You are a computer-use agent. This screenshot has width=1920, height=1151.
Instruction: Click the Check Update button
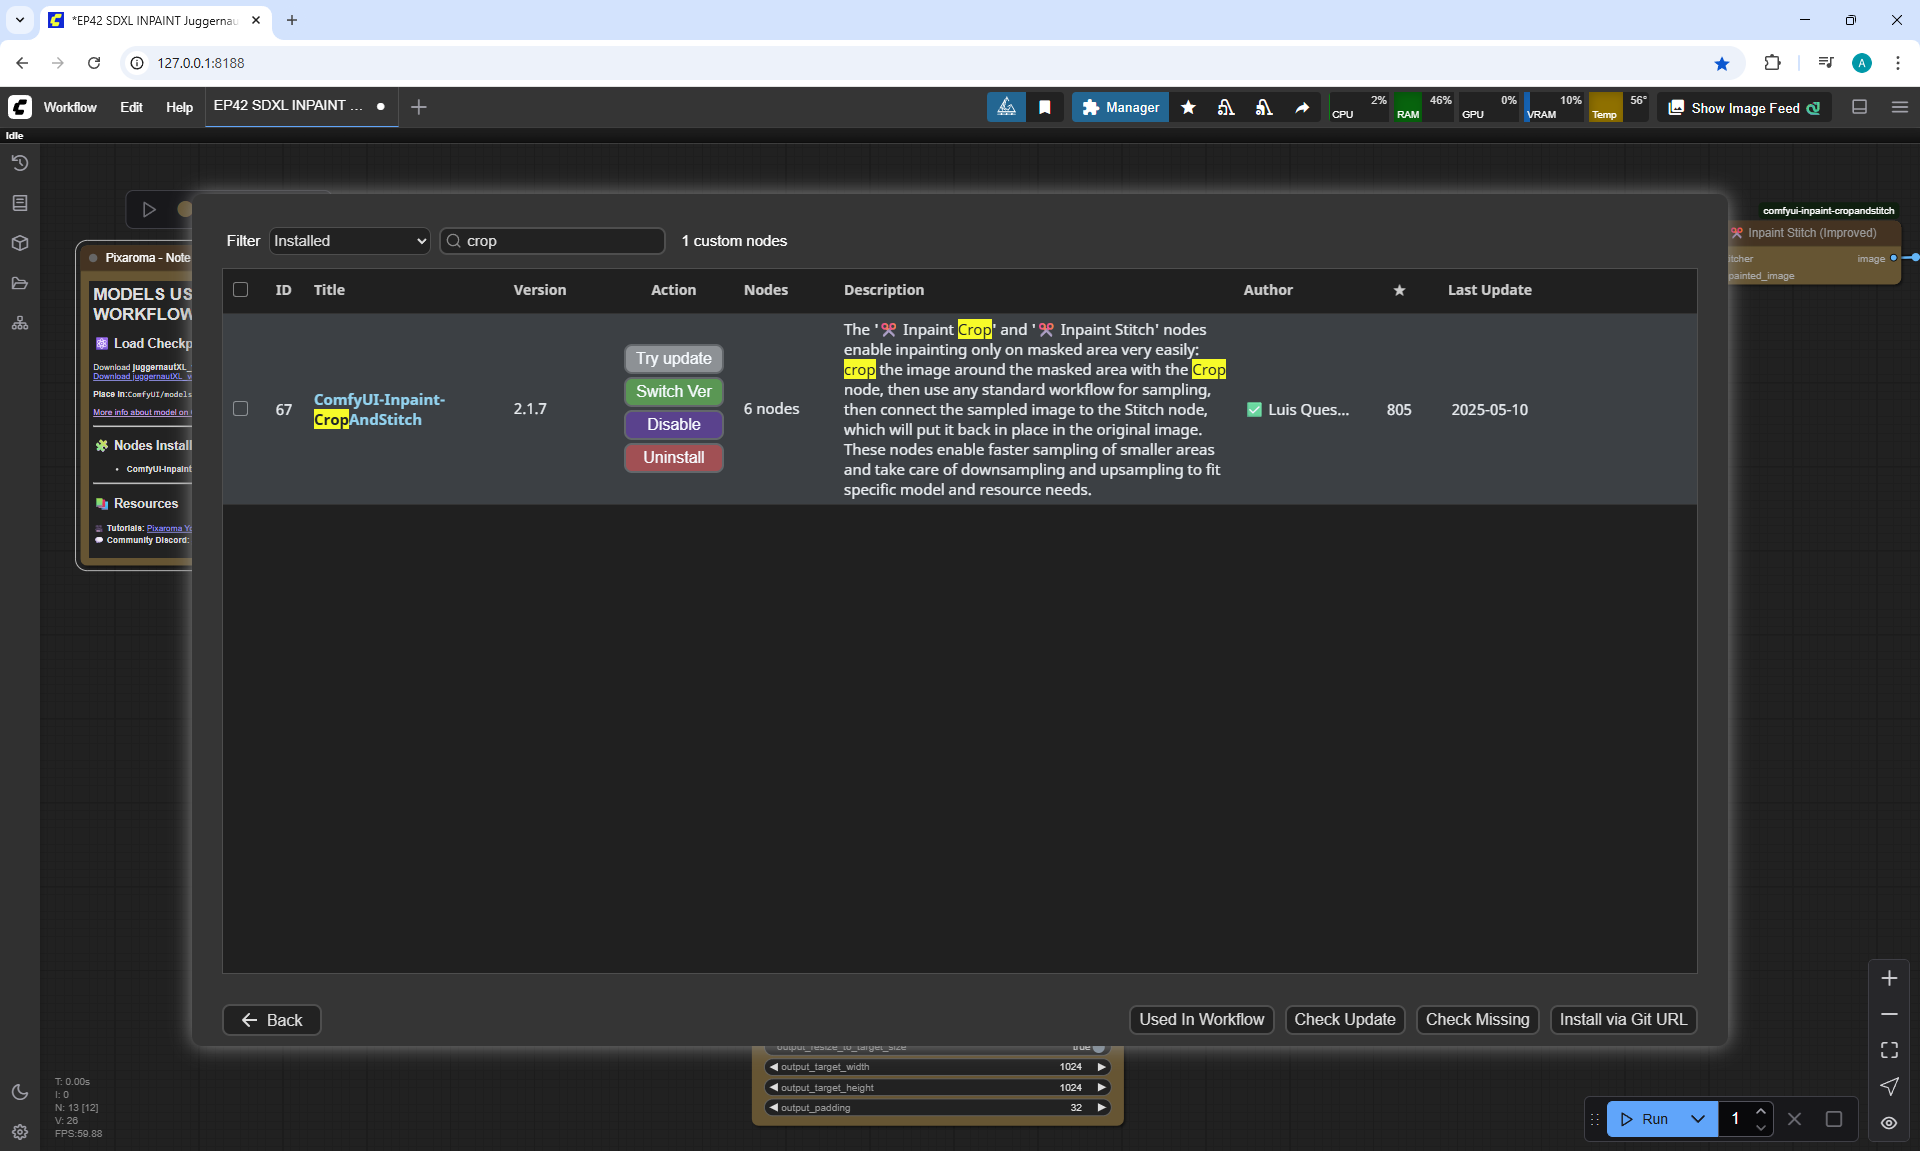(1344, 1019)
